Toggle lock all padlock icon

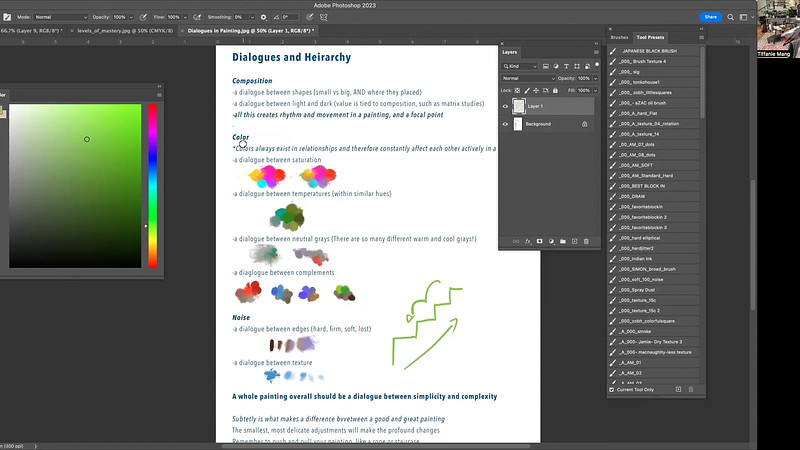(x=555, y=90)
